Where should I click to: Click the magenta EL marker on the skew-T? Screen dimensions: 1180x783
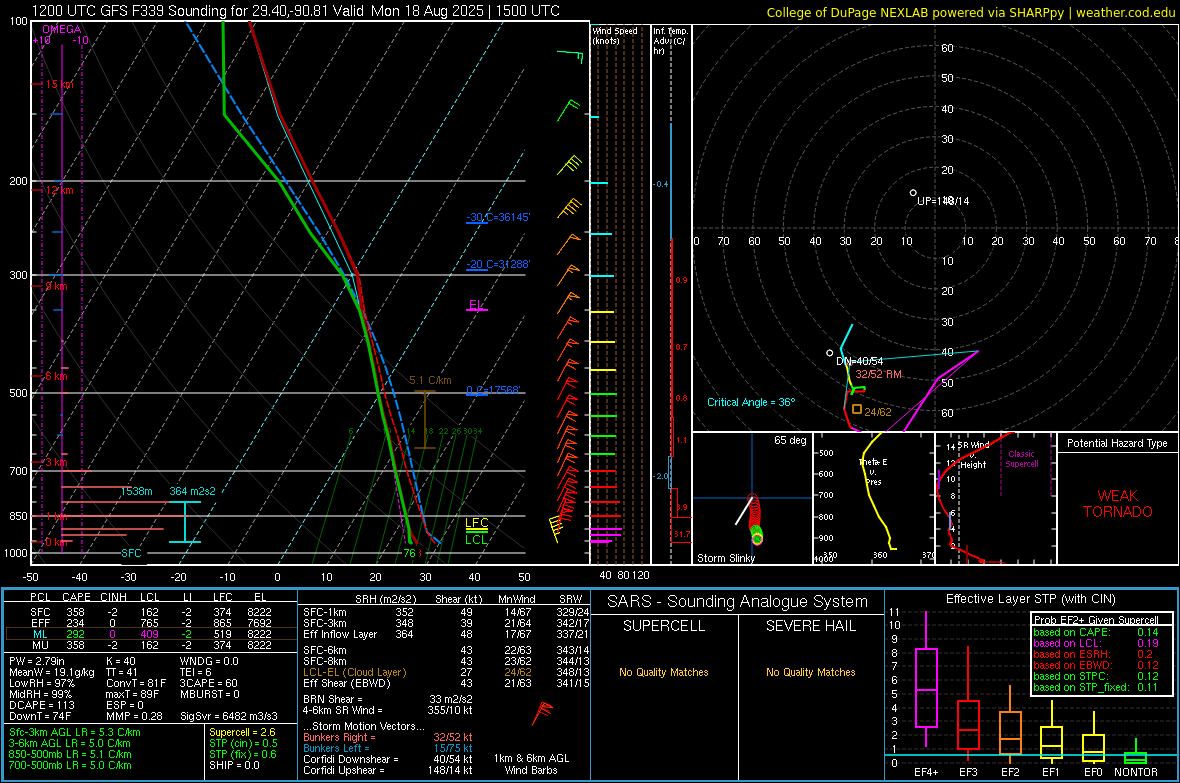tap(476, 305)
